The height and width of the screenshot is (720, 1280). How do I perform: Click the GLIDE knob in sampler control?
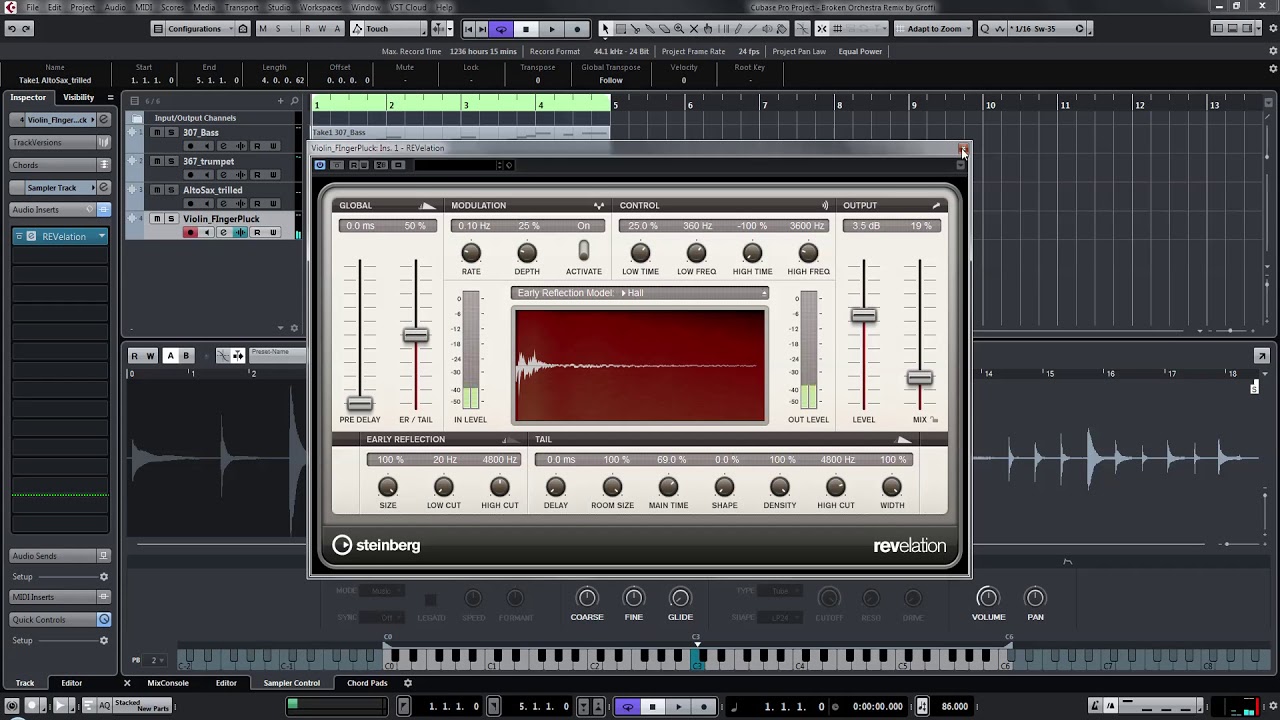coord(680,598)
